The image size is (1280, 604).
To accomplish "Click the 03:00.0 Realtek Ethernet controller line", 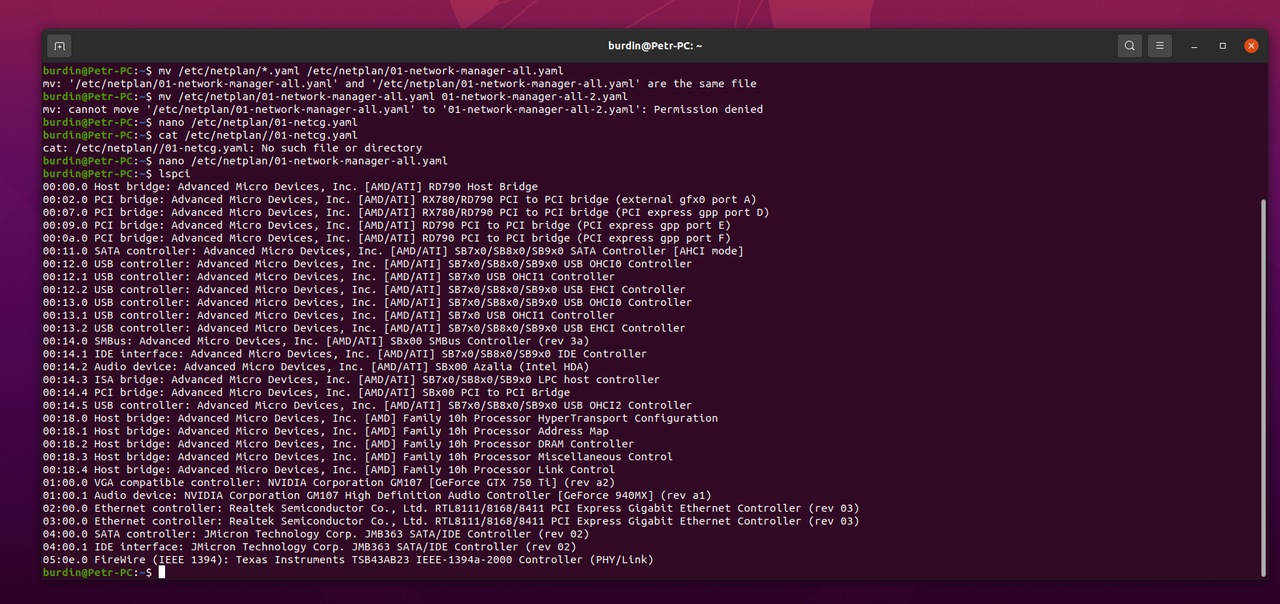I will (x=451, y=521).
